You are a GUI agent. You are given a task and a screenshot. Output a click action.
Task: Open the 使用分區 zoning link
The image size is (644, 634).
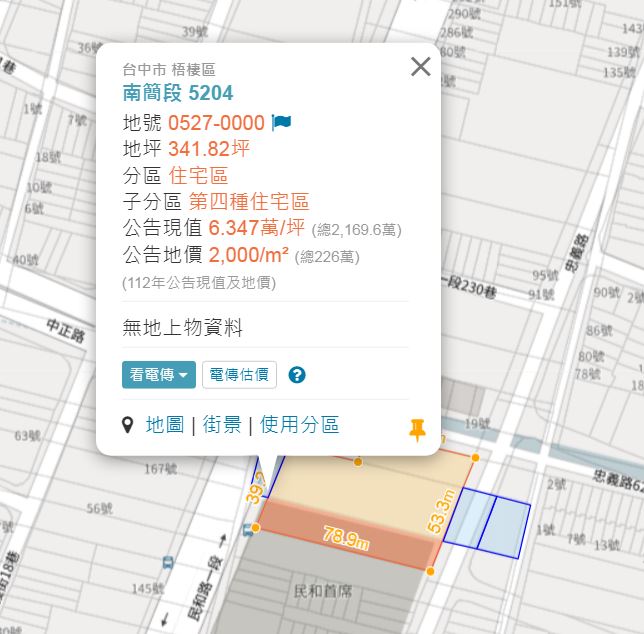[299, 425]
